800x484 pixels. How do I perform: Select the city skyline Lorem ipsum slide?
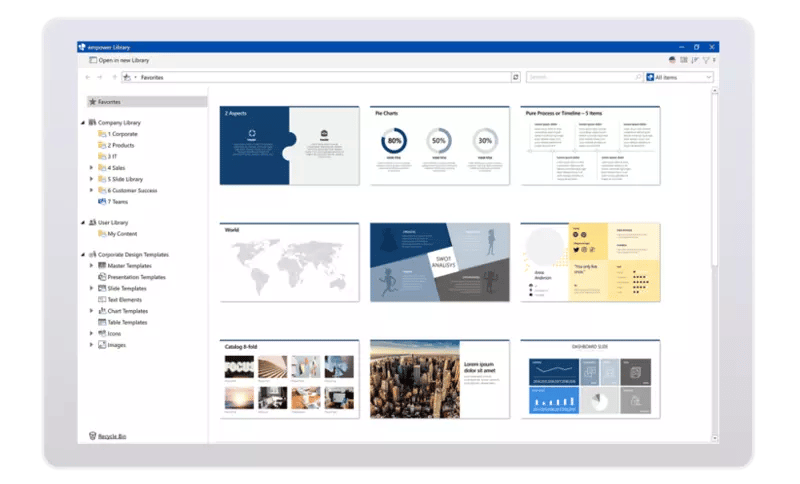[440, 379]
